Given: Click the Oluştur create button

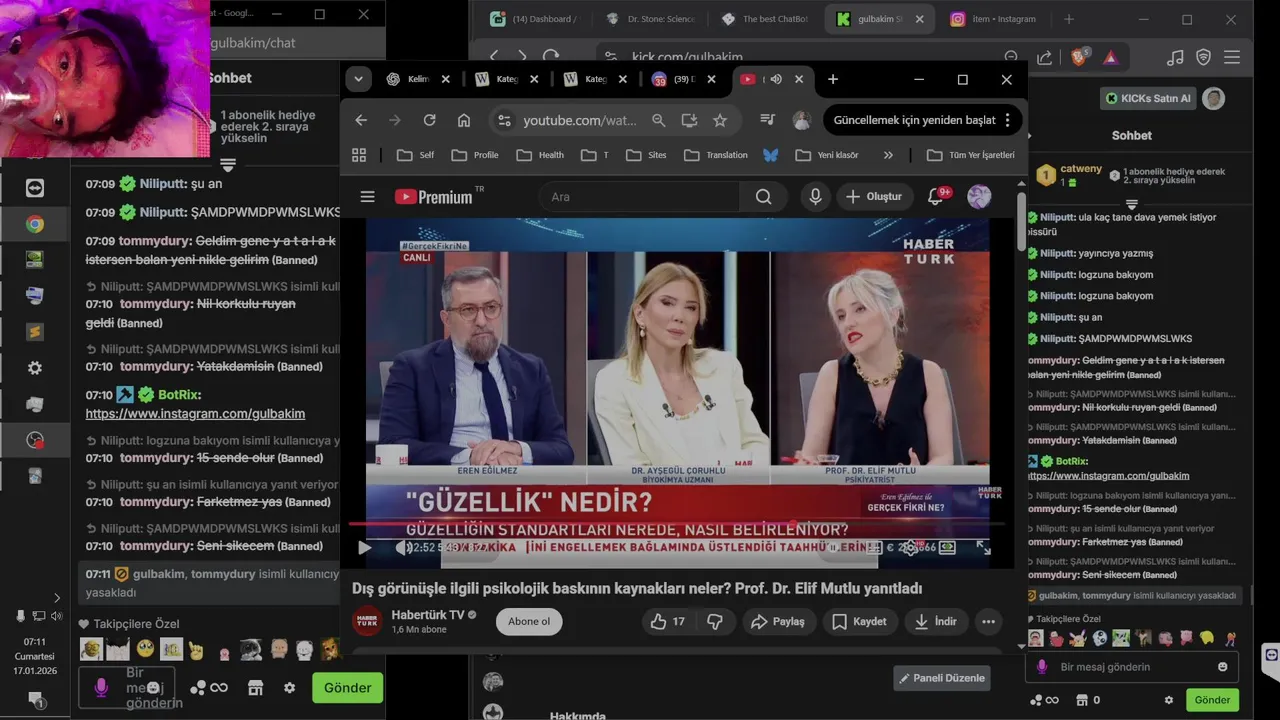Looking at the screenshot, I should [873, 197].
